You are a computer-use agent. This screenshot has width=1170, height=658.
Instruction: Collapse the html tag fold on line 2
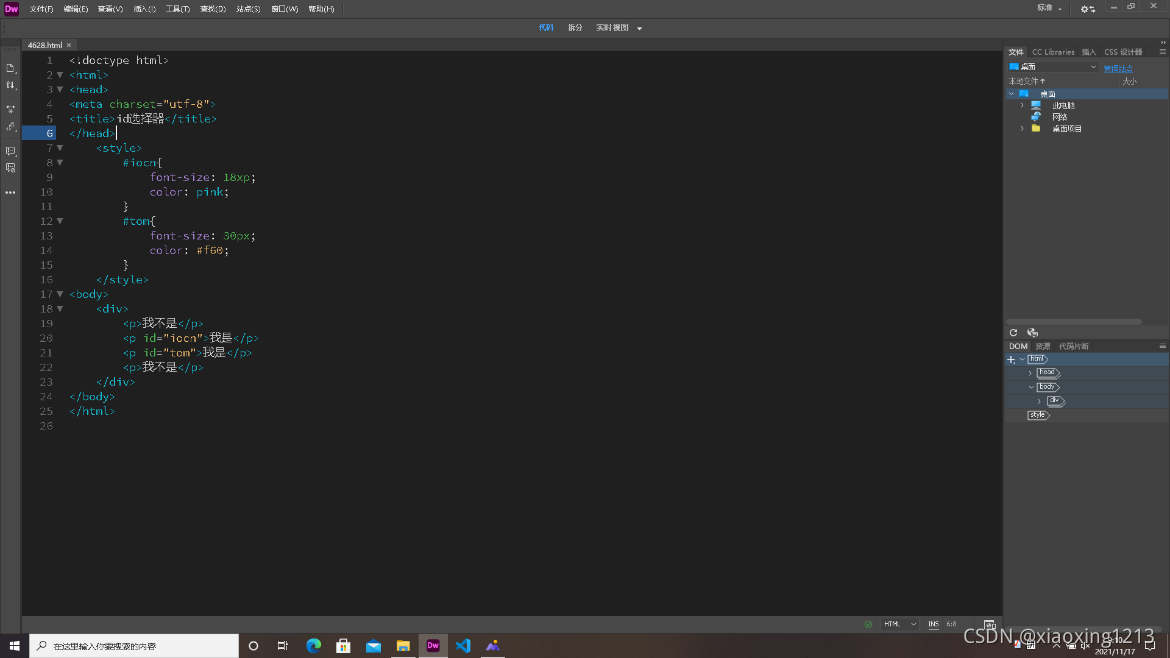60,75
